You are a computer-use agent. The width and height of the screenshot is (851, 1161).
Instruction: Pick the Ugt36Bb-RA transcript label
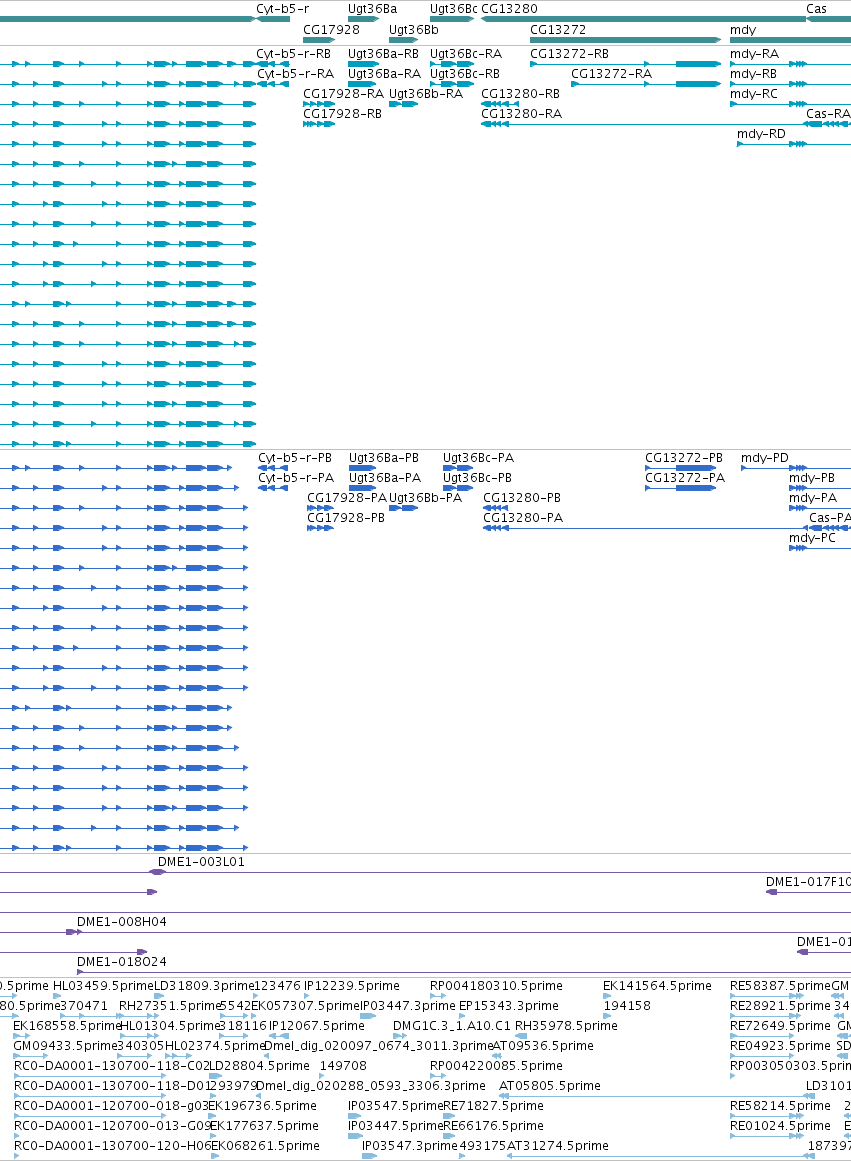[x=426, y=94]
